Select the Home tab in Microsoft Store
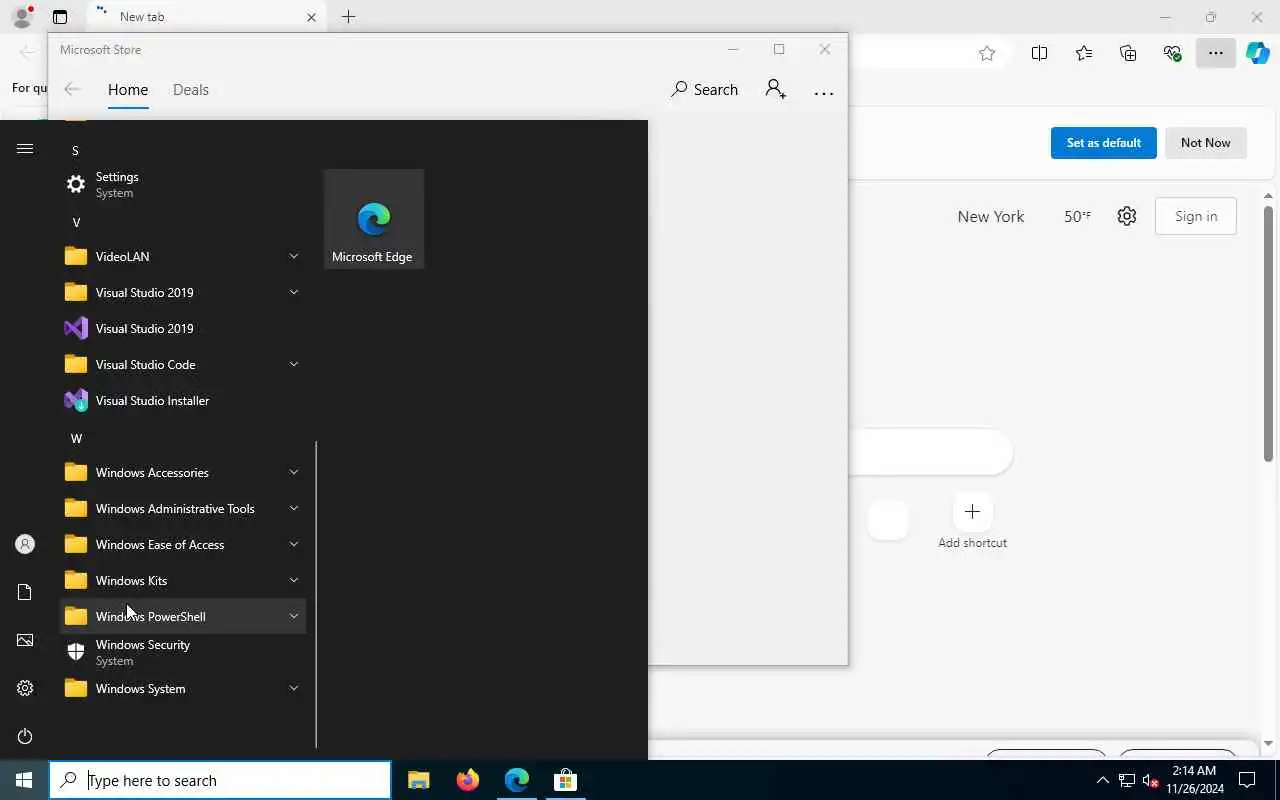 [x=128, y=89]
